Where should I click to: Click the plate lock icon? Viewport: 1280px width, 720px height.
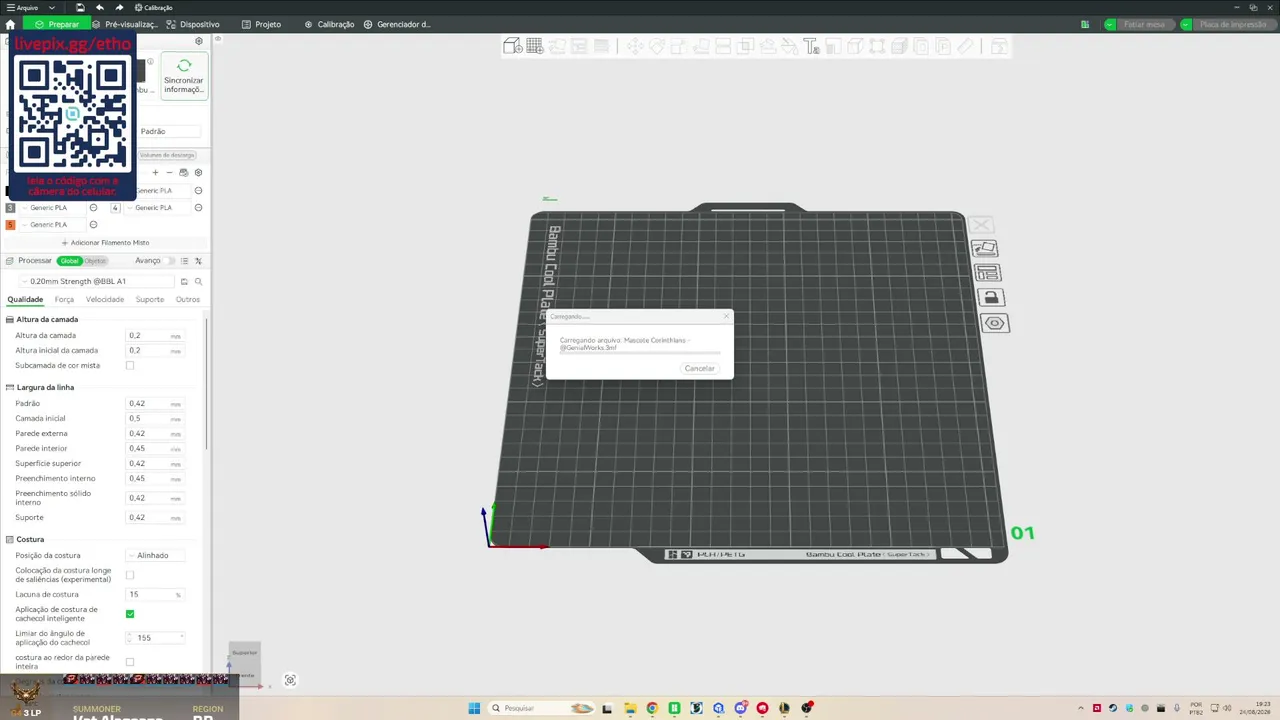point(990,298)
